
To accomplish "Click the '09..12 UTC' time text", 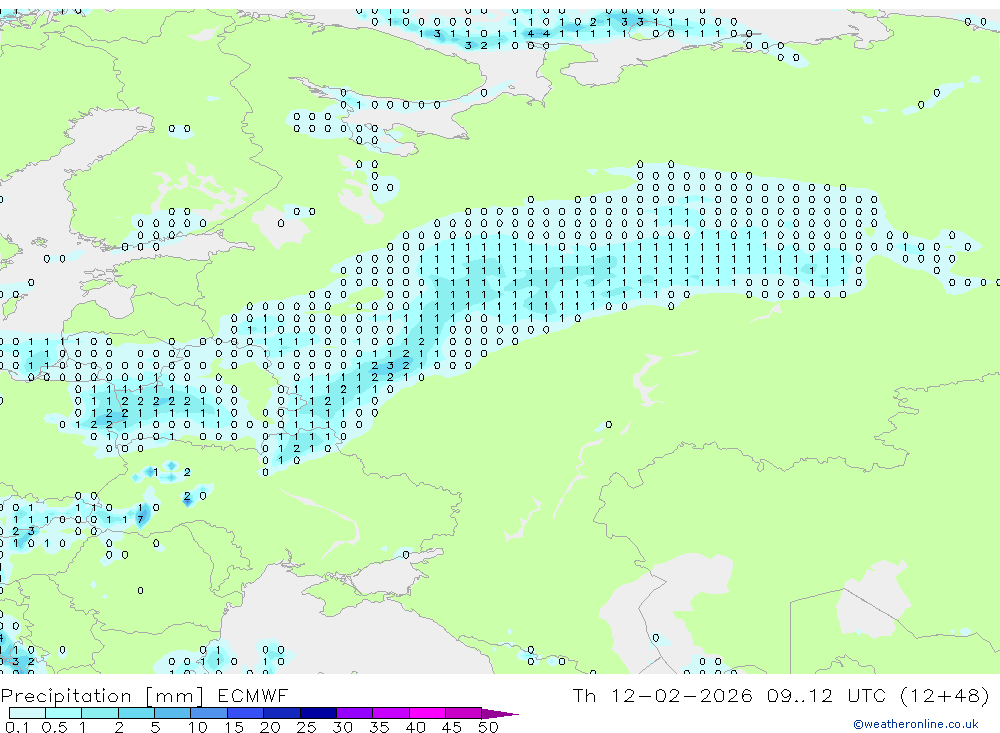I will pyautogui.click(x=827, y=695).
